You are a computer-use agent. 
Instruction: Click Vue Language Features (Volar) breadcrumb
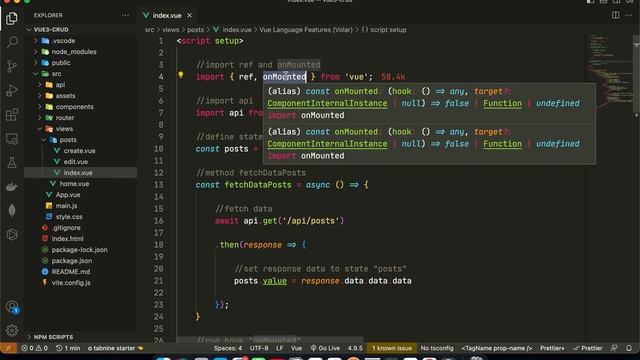[x=306, y=30]
